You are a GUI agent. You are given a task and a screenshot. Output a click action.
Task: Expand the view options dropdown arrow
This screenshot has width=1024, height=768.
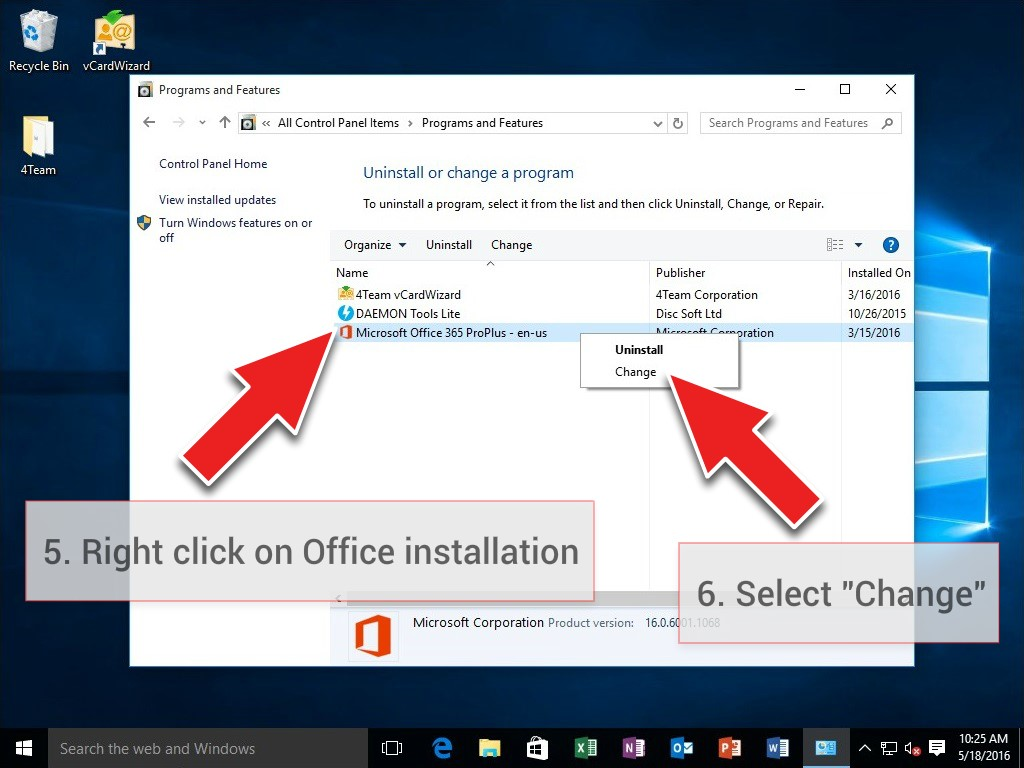pyautogui.click(x=858, y=245)
